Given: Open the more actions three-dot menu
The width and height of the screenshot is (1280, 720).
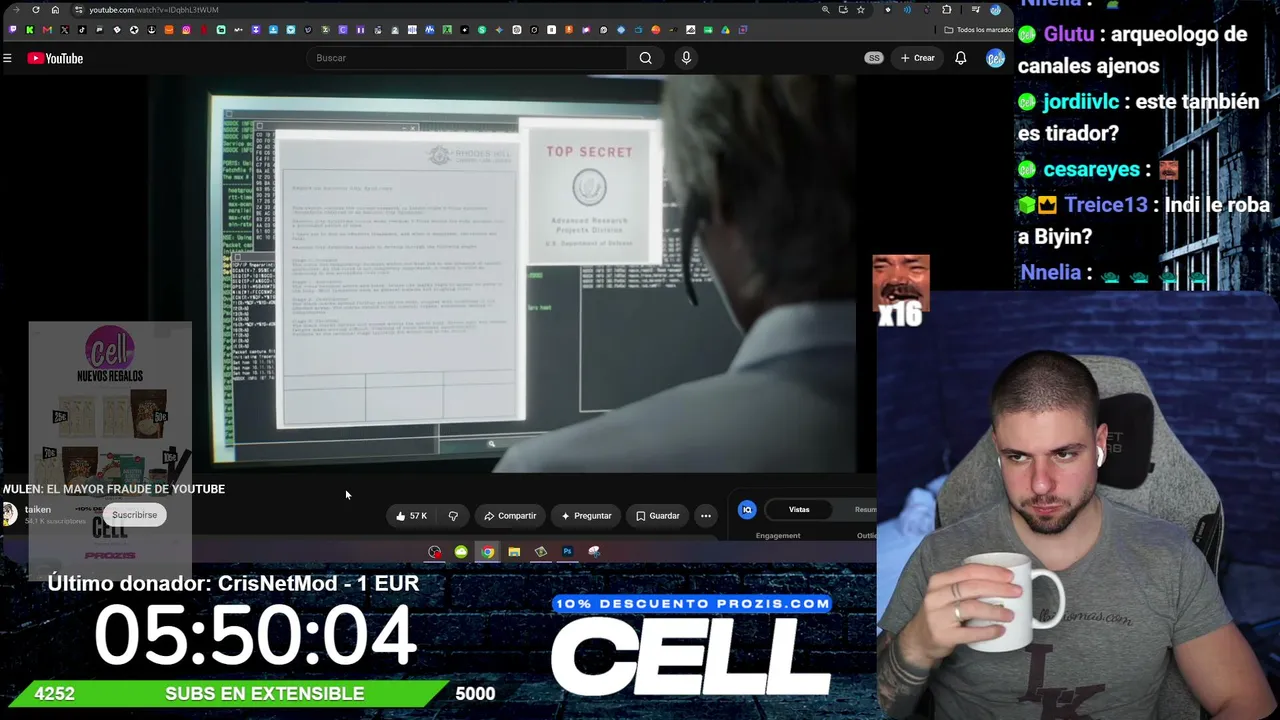Looking at the screenshot, I should 706,516.
